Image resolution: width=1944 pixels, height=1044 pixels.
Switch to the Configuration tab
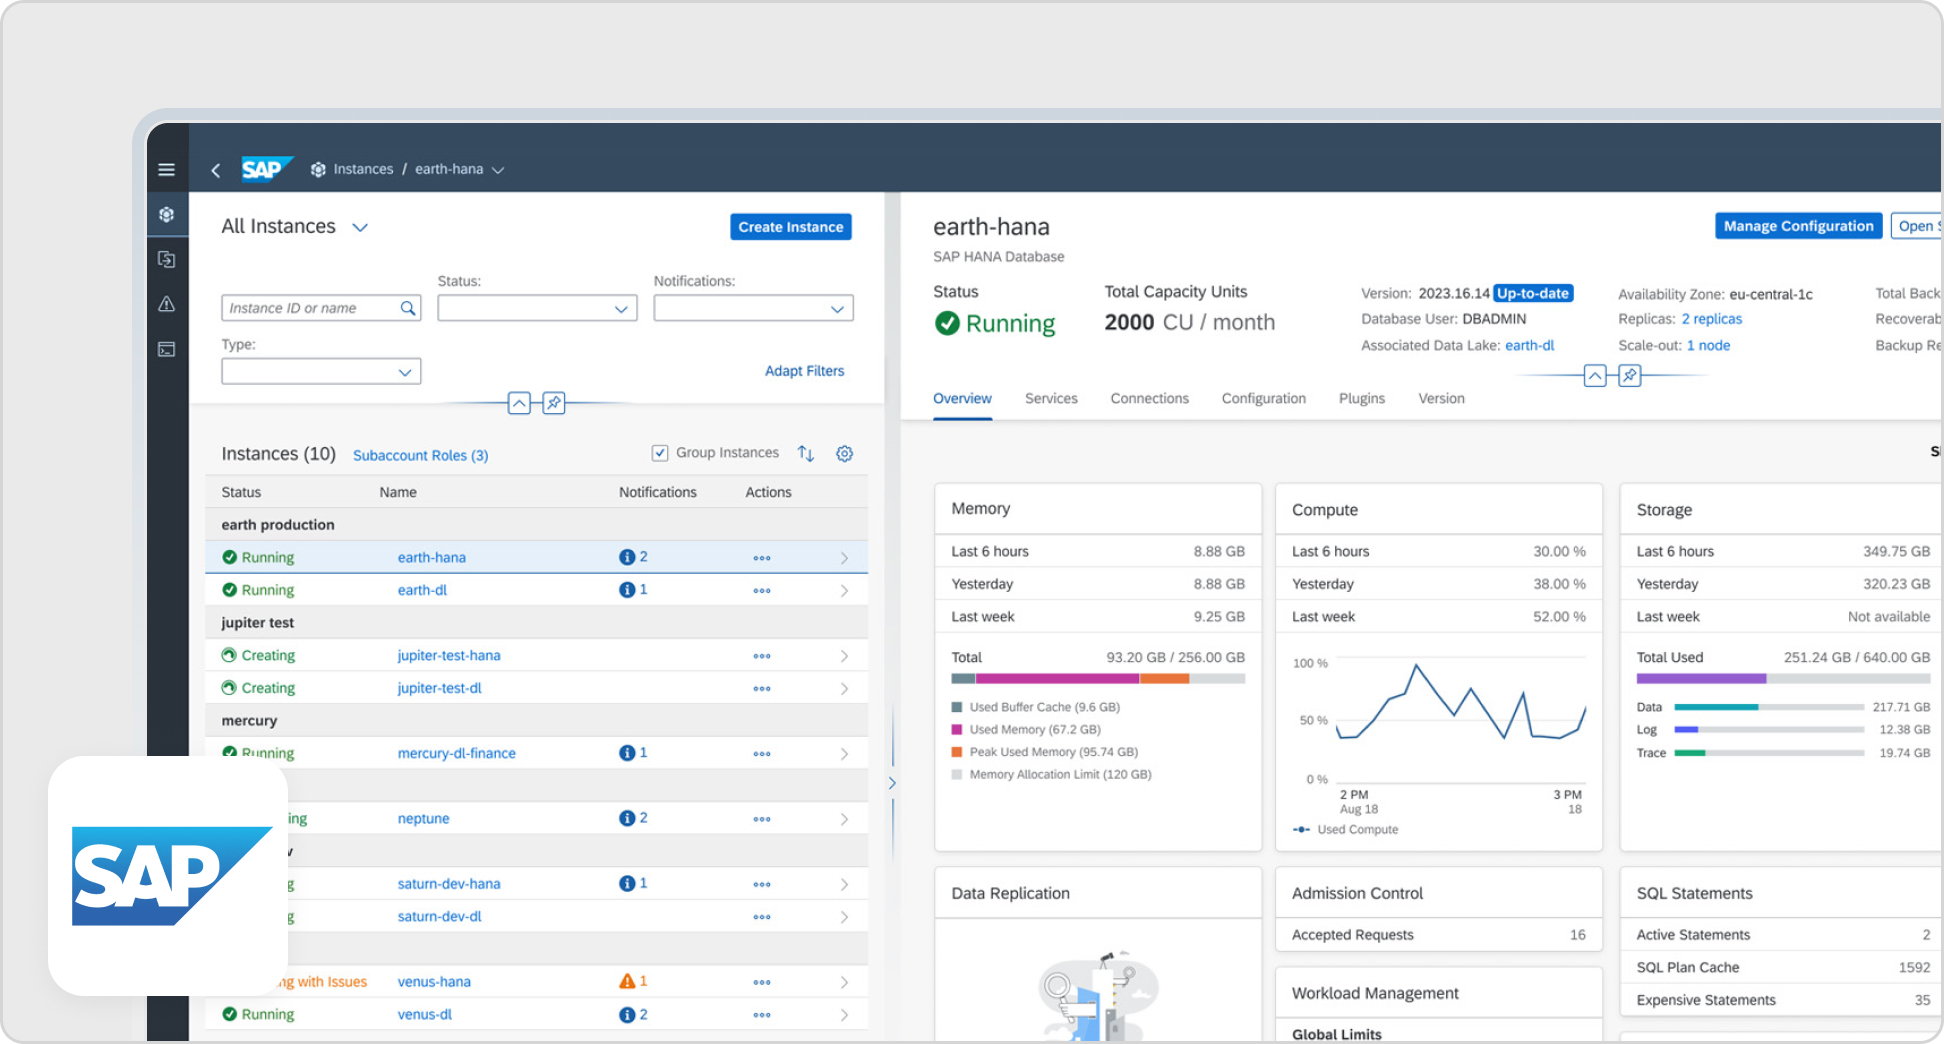pos(1263,398)
